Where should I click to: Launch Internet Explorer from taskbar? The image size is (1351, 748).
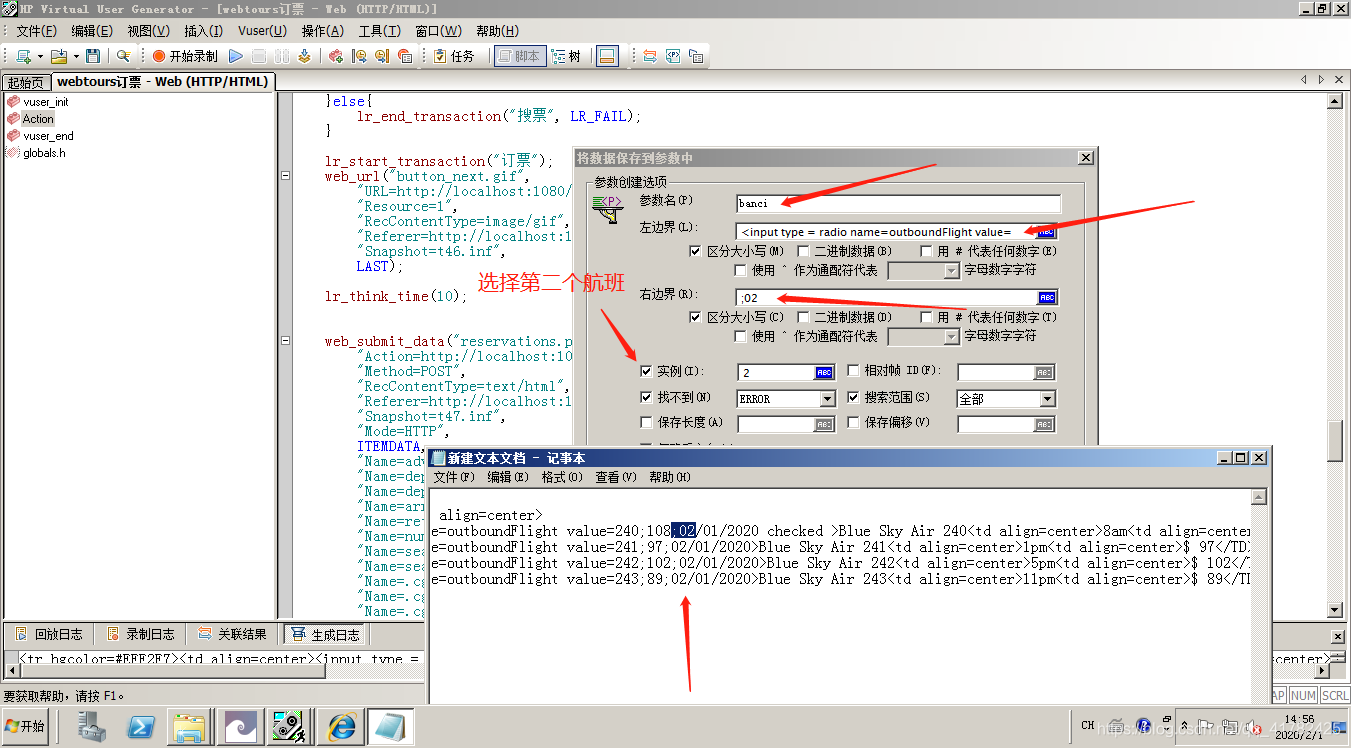[340, 726]
